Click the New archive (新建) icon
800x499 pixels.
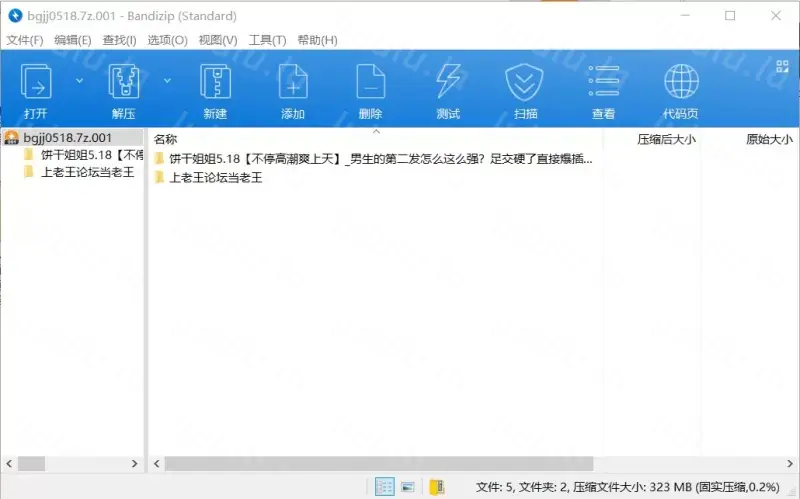pos(215,82)
